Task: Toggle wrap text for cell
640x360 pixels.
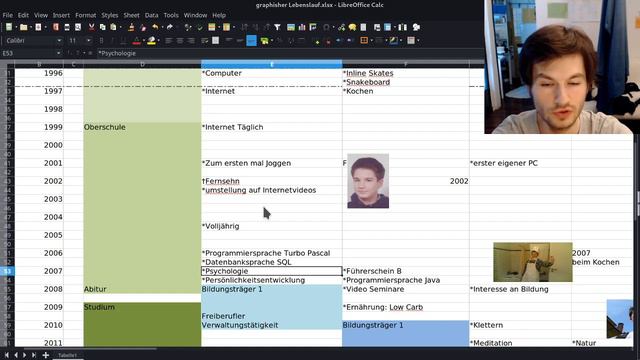Action: [x=204, y=40]
